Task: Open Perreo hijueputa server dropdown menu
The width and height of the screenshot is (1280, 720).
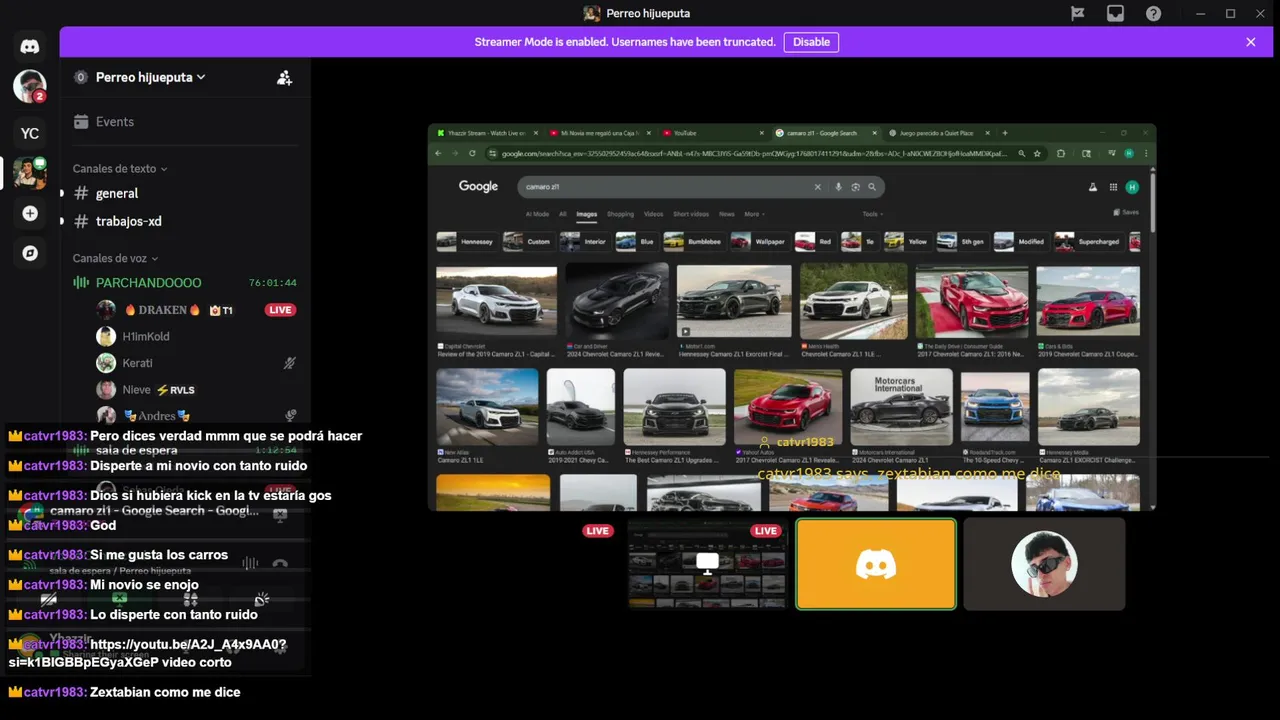Action: point(150,77)
